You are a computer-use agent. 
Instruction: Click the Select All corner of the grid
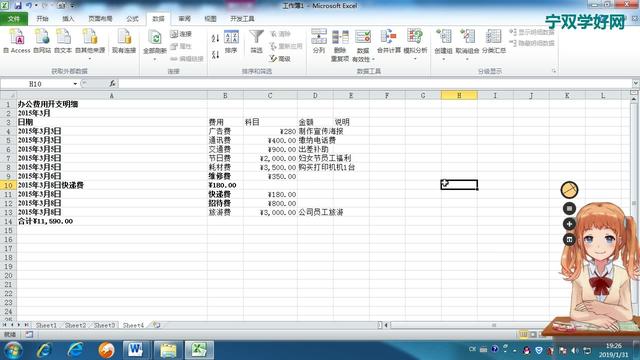(x=8, y=96)
